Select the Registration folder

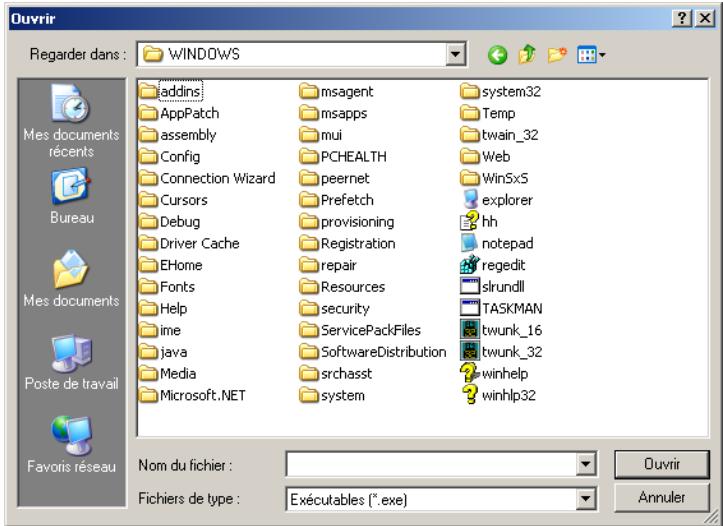pos(348,243)
